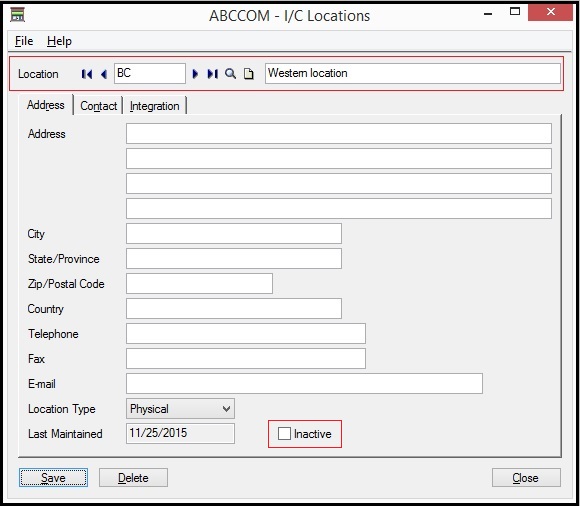Click the Save button
This screenshot has height=506, width=580.
53,478
